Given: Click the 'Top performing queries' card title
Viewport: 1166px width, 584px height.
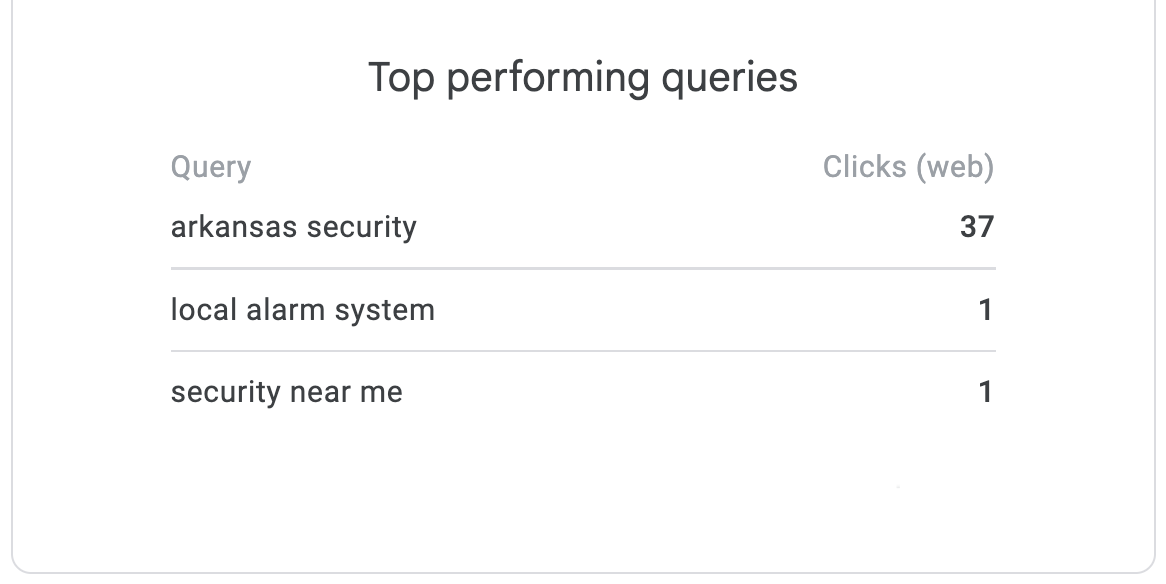Looking at the screenshot, I should (x=583, y=78).
